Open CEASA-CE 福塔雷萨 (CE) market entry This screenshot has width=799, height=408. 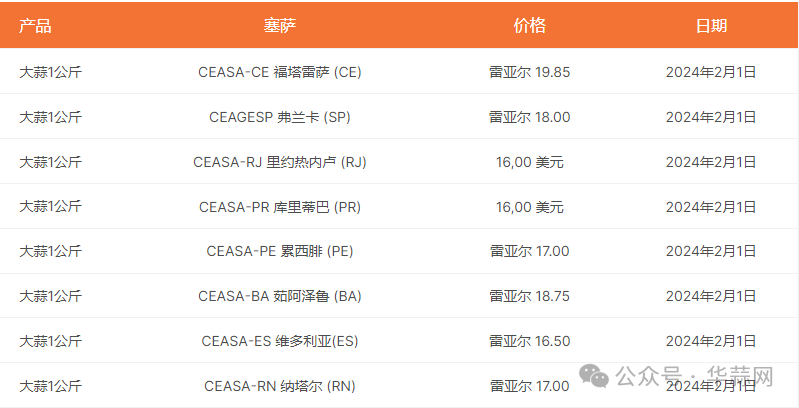(280, 72)
